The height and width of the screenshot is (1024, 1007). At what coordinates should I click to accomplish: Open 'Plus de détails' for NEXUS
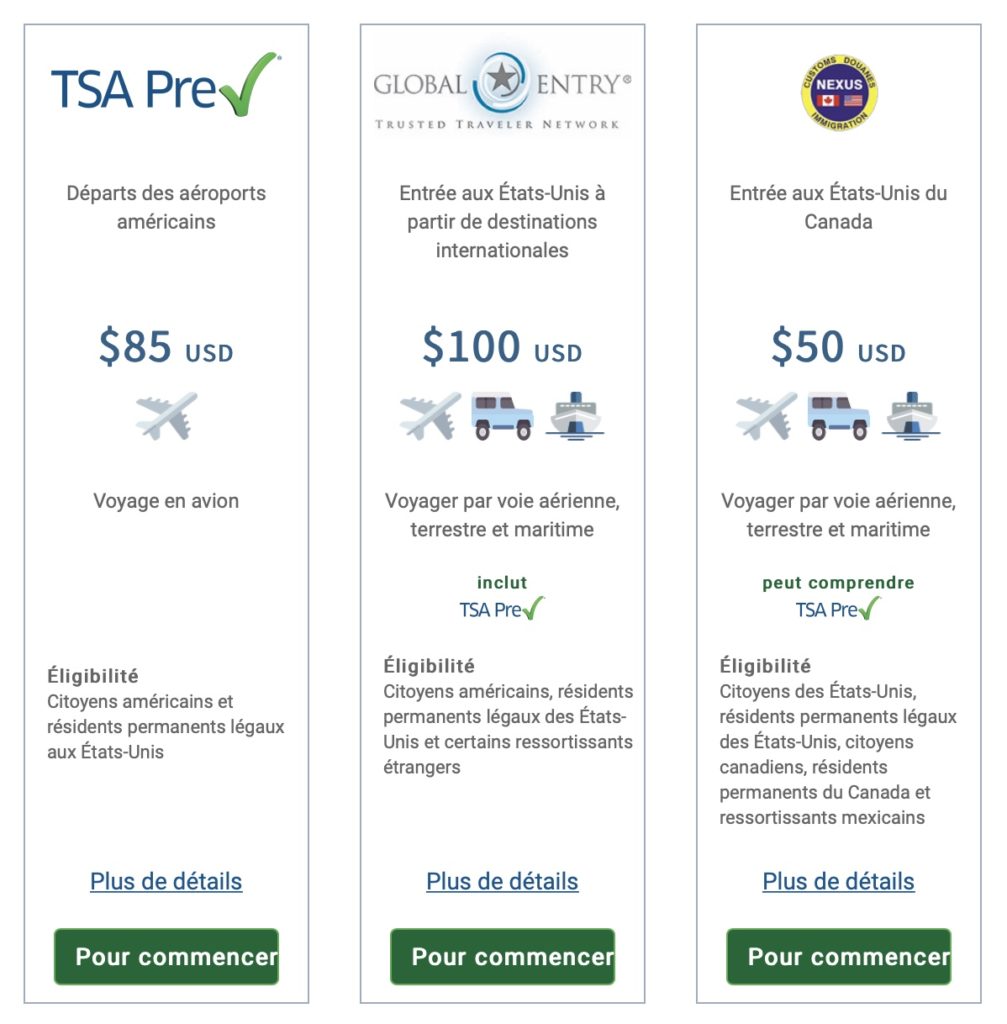(838, 882)
